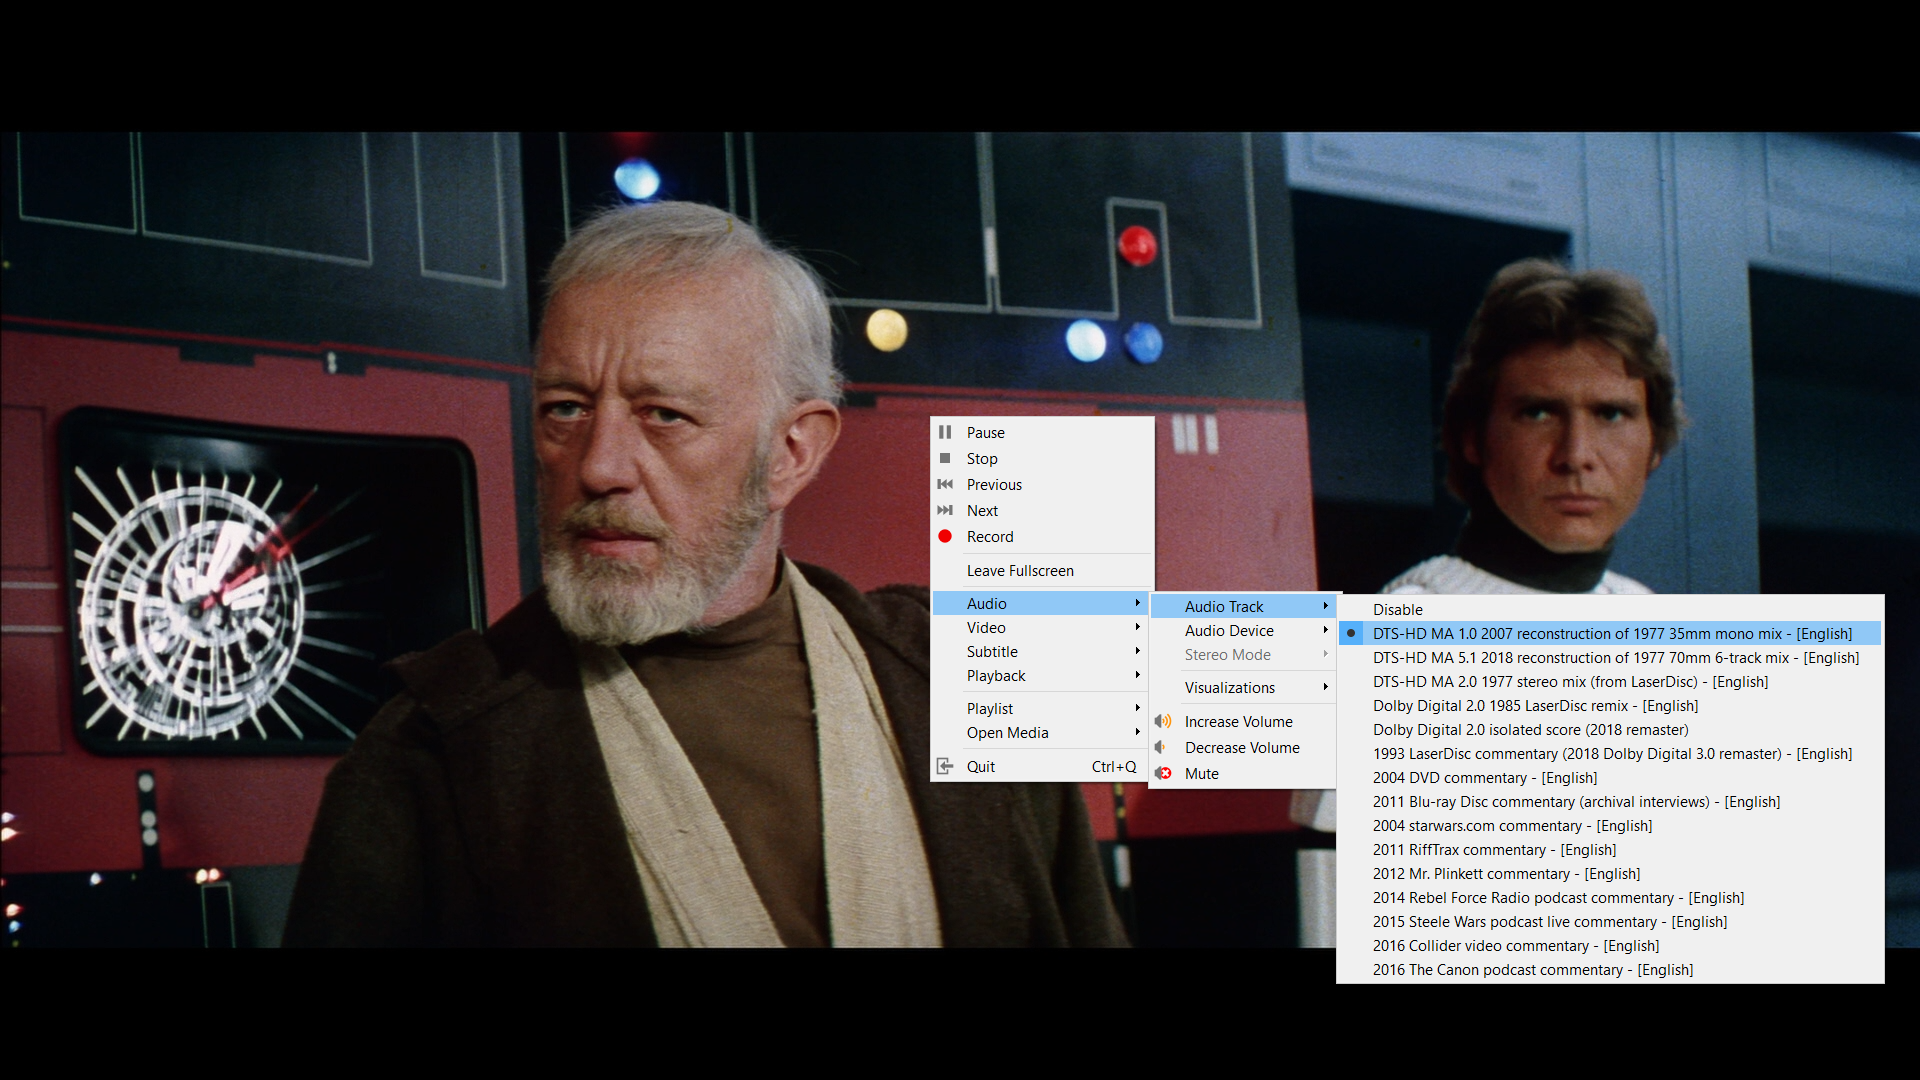The image size is (1920, 1080).
Task: Select 2015 Steele Wars podcast live commentary
Action: pyautogui.click(x=1610, y=921)
